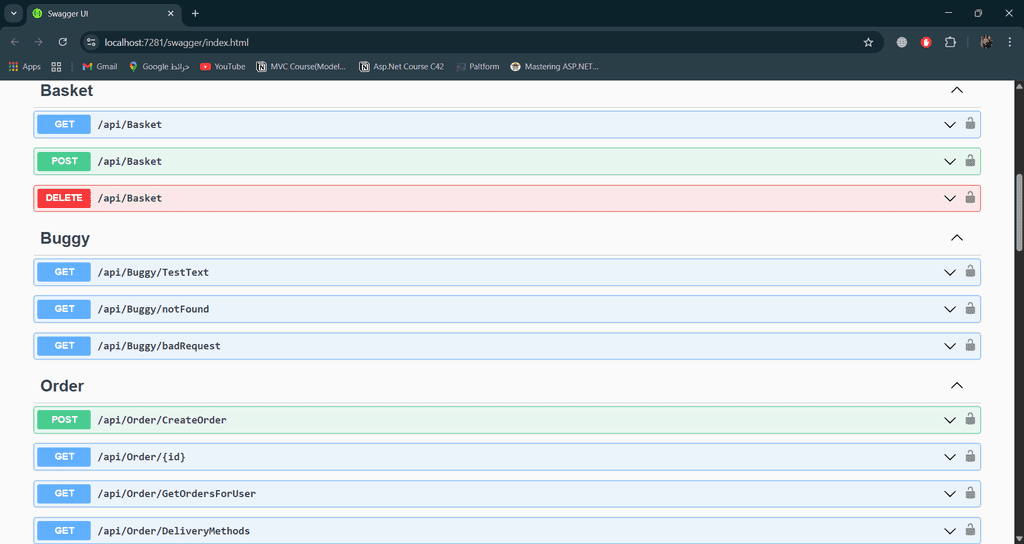This screenshot has height=544, width=1024.
Task: Click the GET button for /api/Buggy/badRequest
Action: (x=64, y=346)
